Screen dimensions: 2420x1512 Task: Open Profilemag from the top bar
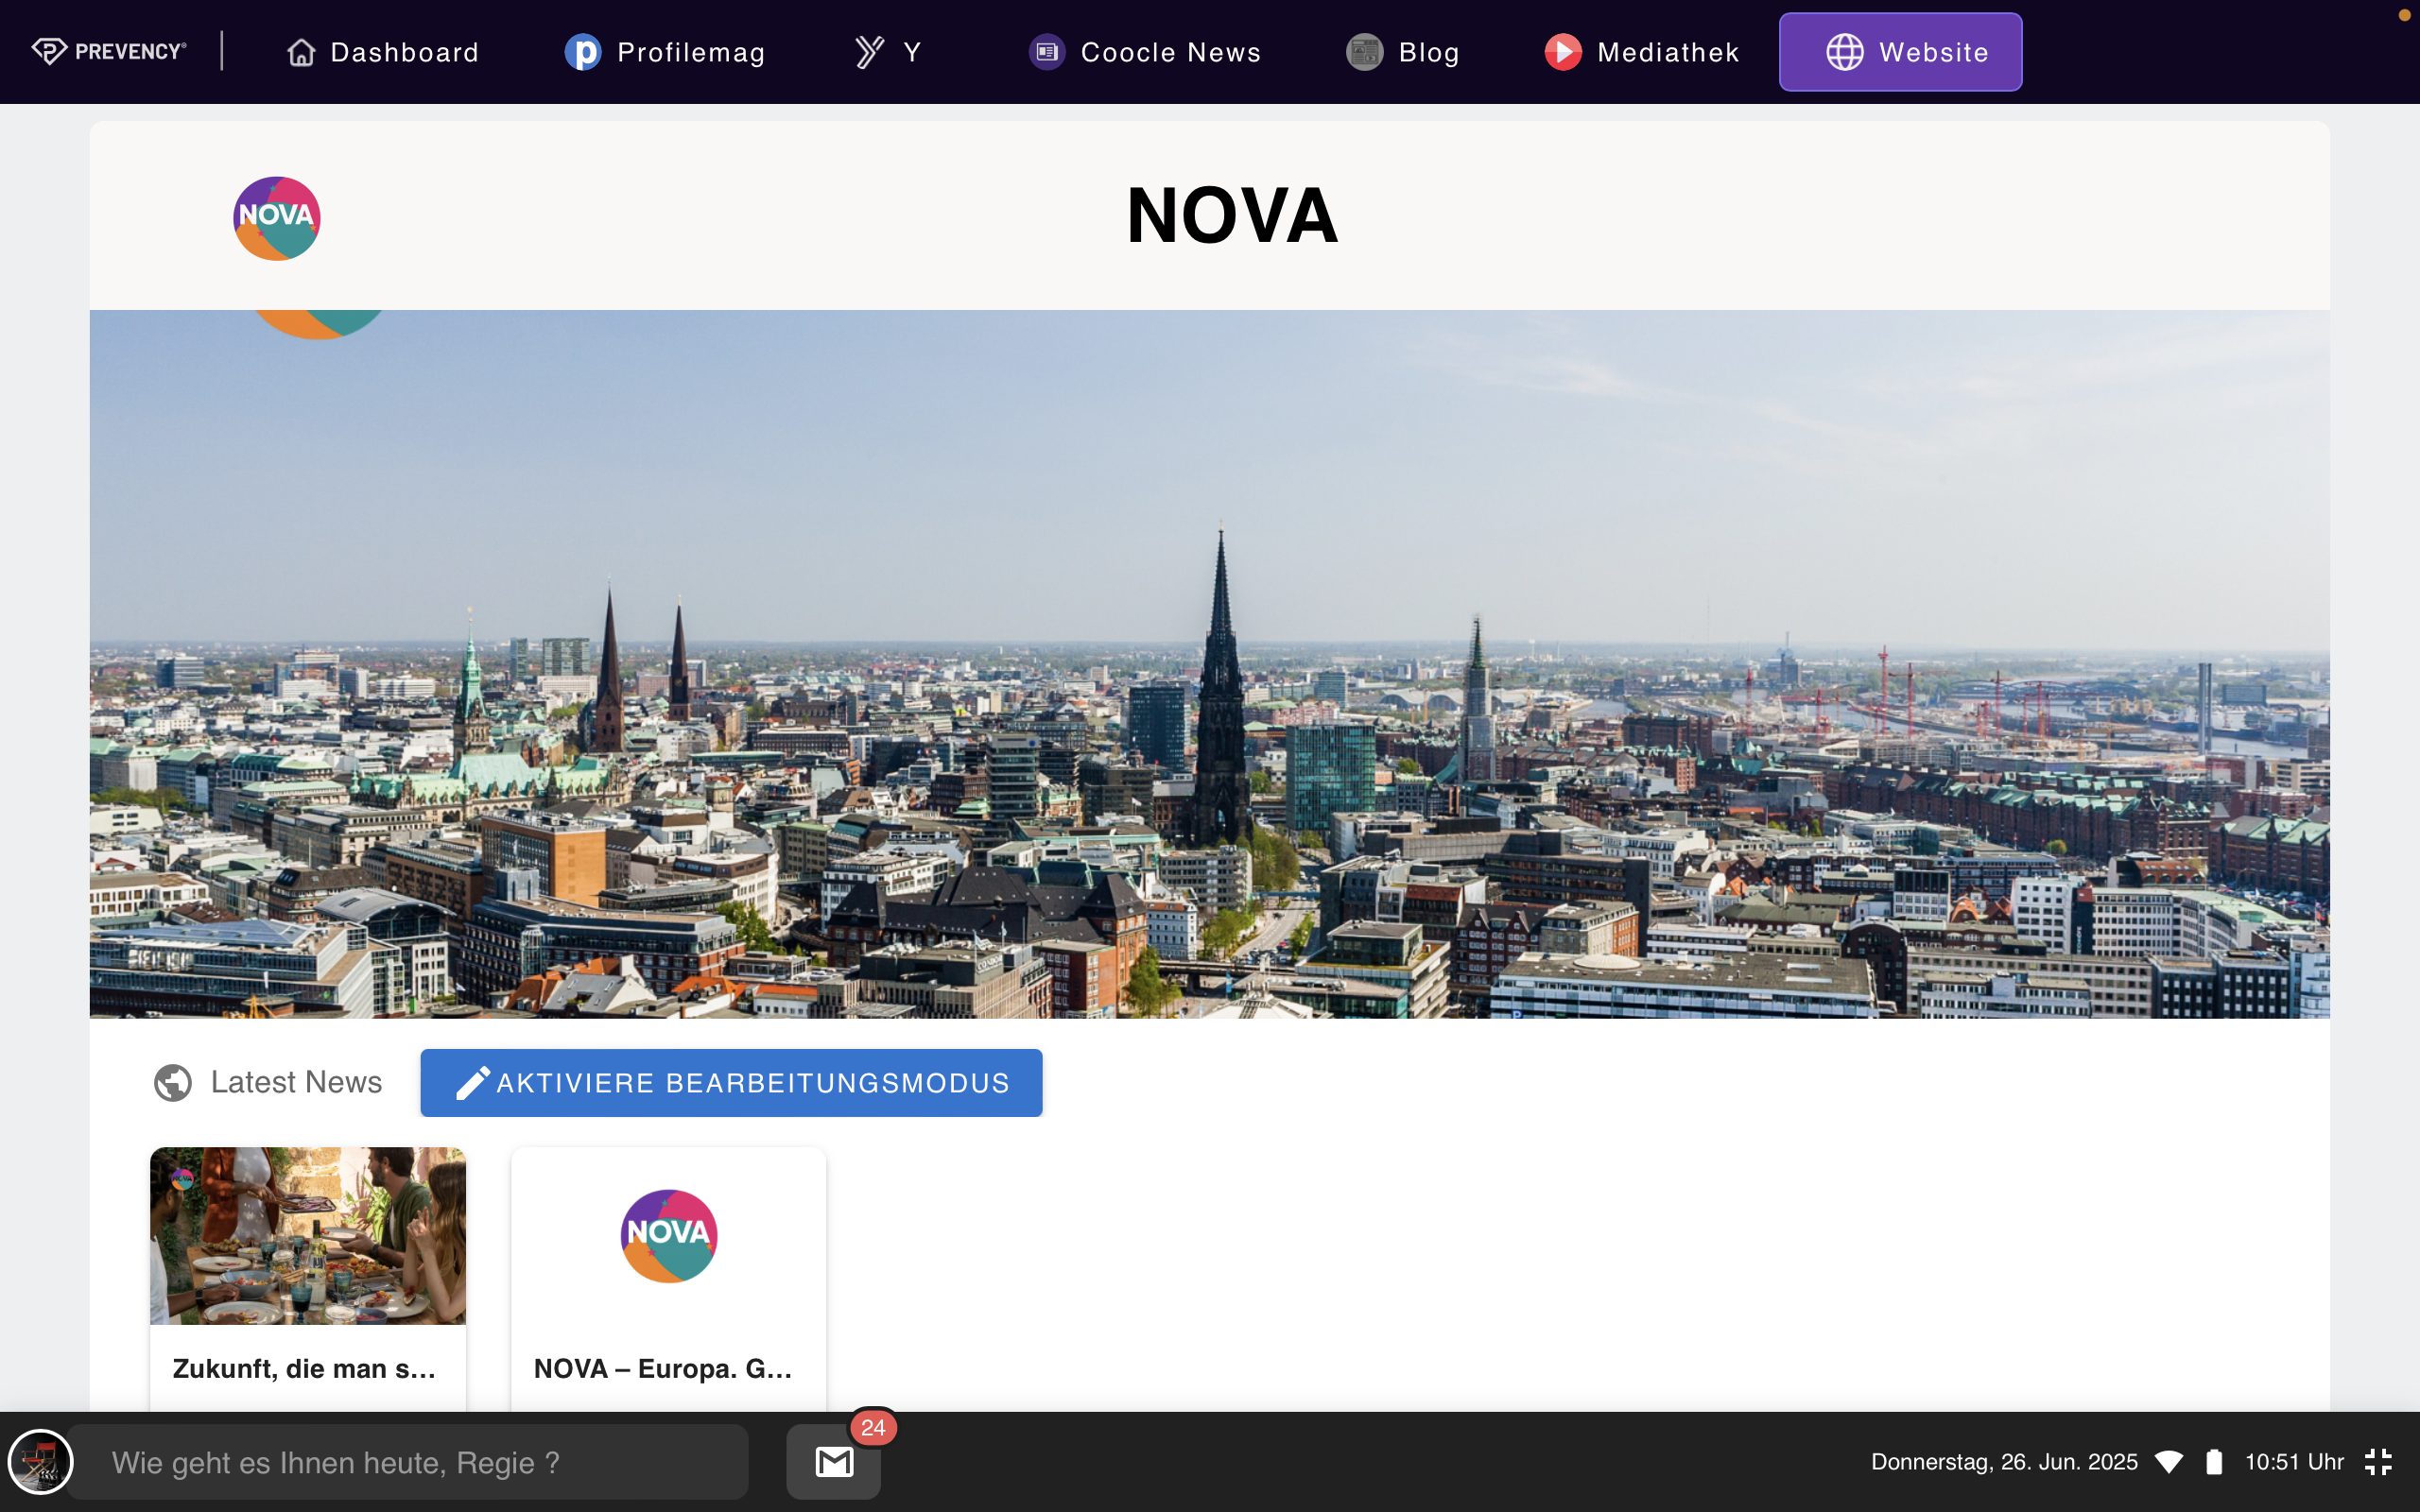click(x=665, y=52)
